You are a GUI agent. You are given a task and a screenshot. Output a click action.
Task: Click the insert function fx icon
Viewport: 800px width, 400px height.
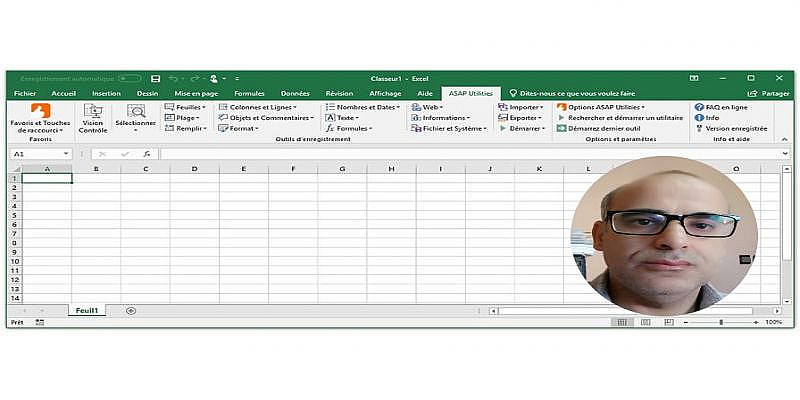147,154
